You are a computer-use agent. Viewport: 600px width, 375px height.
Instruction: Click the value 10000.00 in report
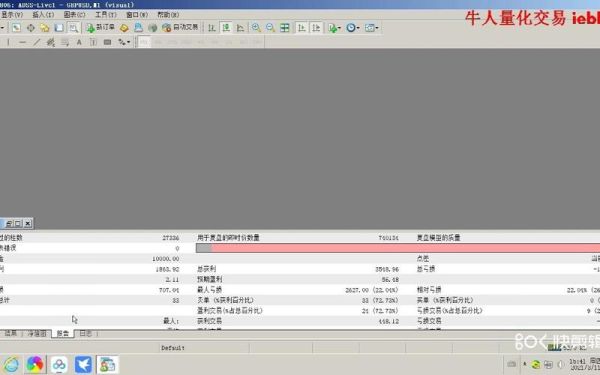coord(166,259)
